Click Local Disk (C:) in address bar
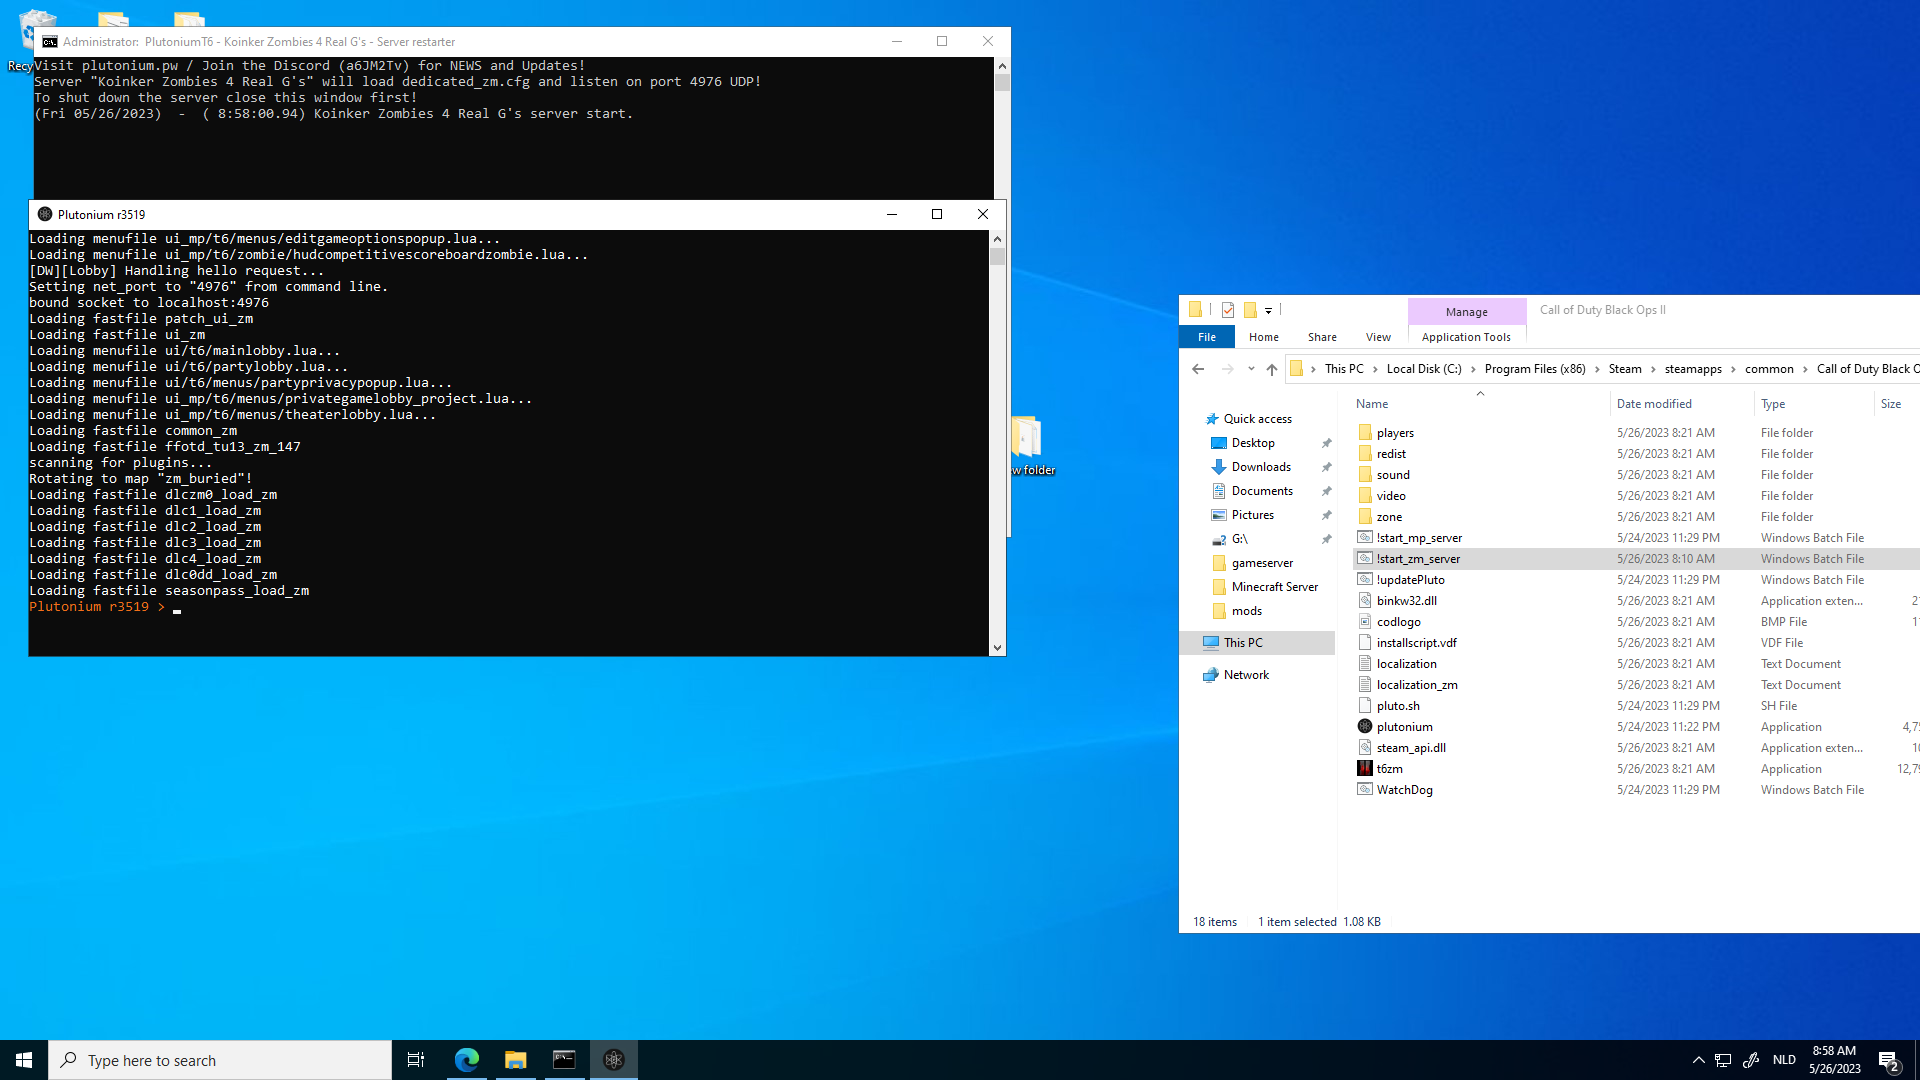 pyautogui.click(x=1424, y=369)
